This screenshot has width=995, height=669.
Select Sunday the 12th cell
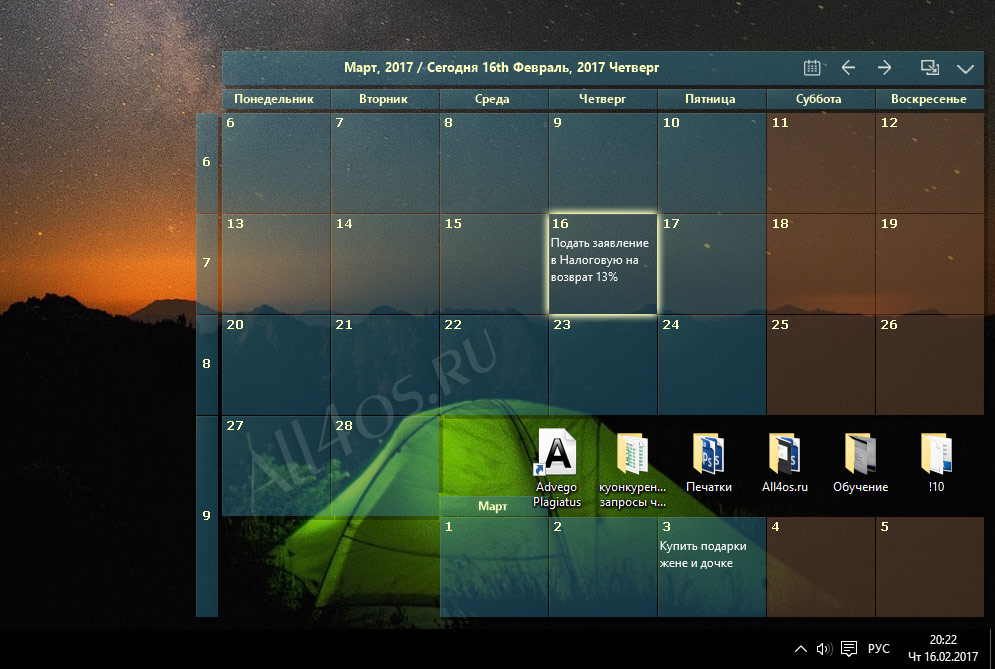[x=930, y=162]
